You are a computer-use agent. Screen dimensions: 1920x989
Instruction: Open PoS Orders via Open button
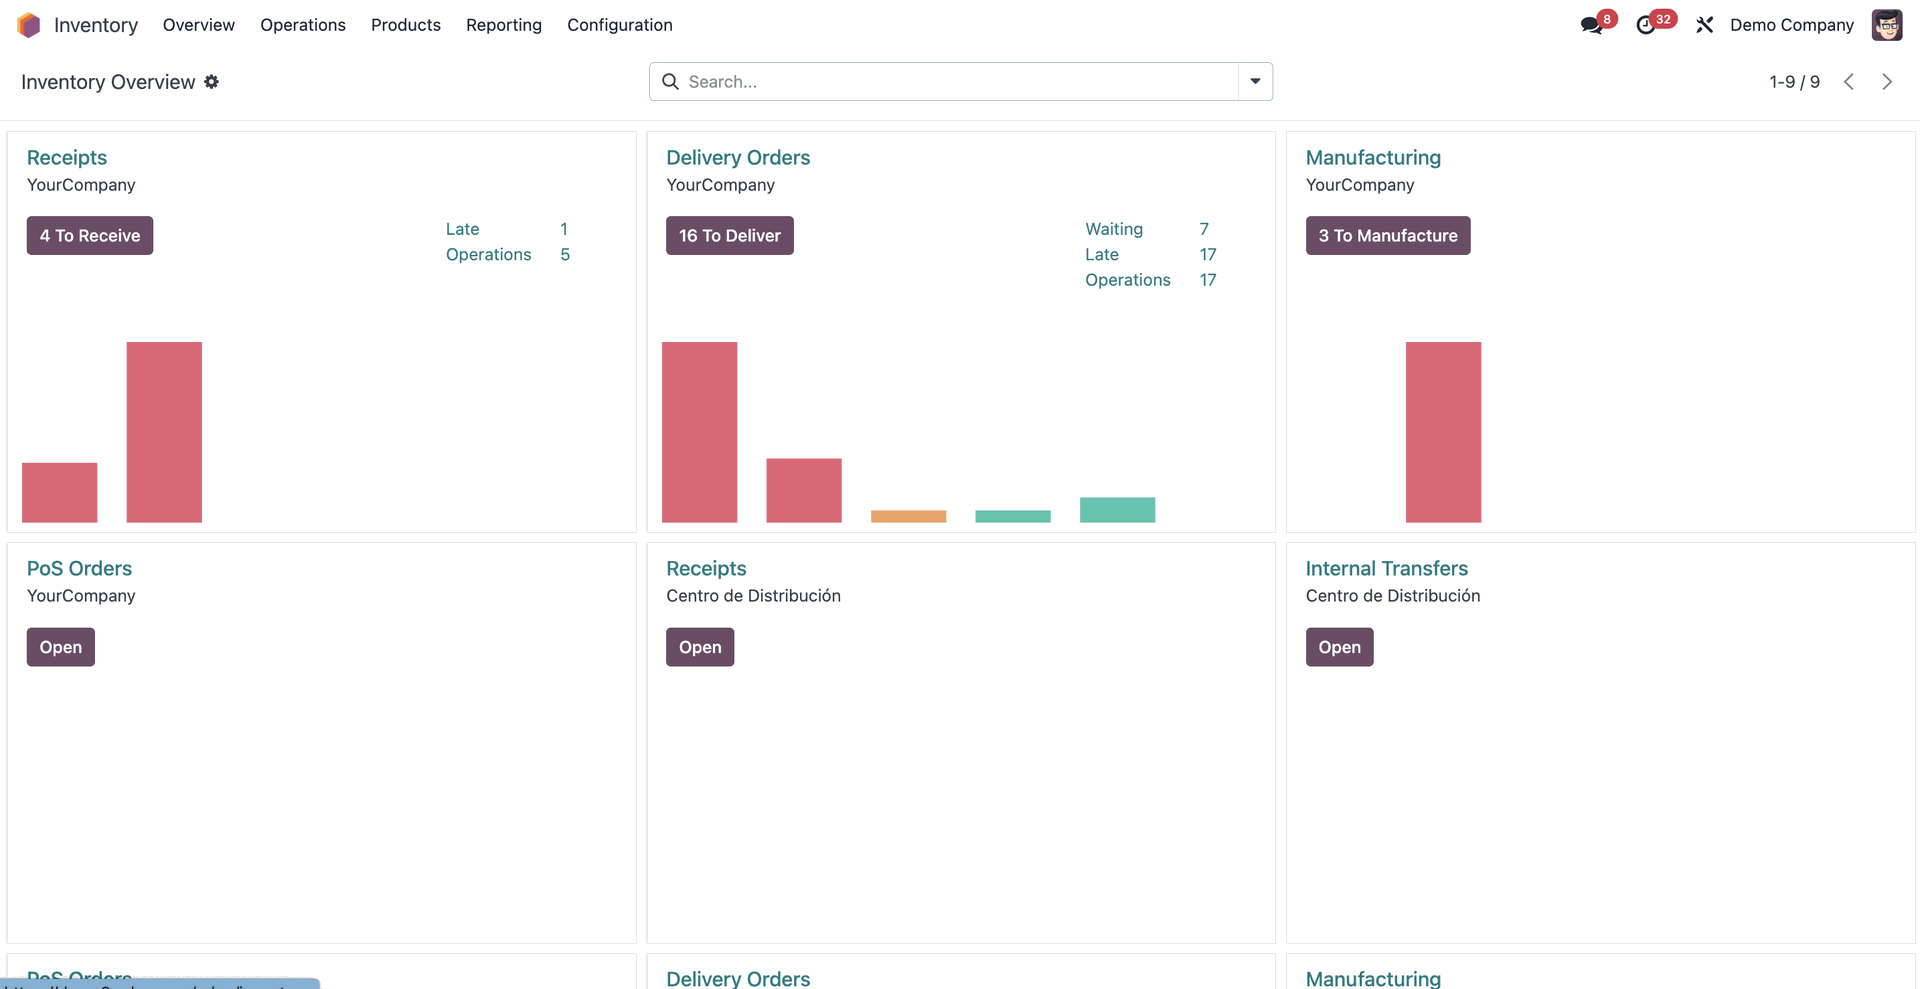61,647
